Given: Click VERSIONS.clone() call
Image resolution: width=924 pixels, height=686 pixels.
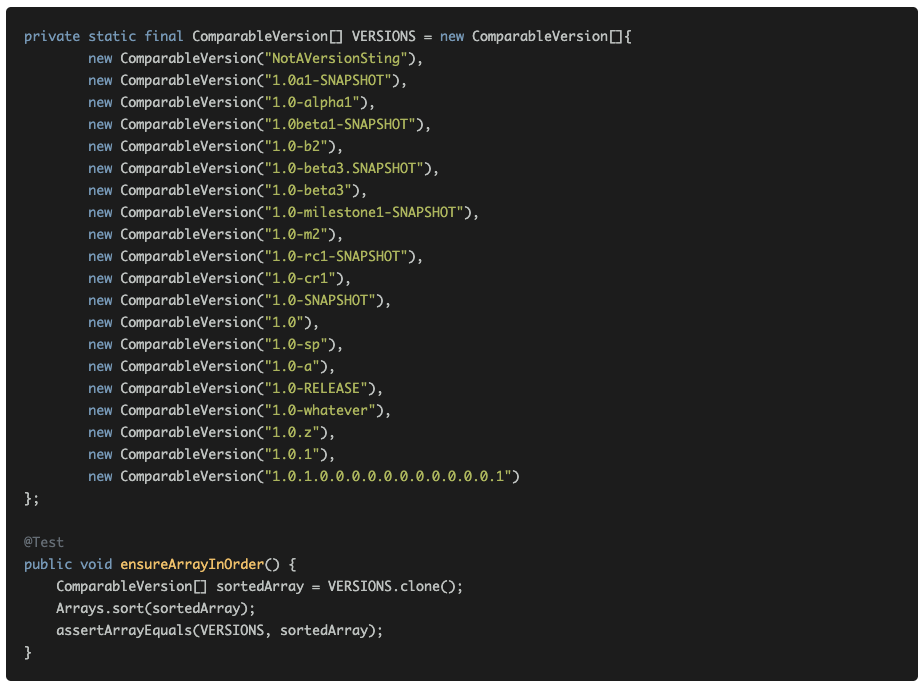Looking at the screenshot, I should coord(391,586).
